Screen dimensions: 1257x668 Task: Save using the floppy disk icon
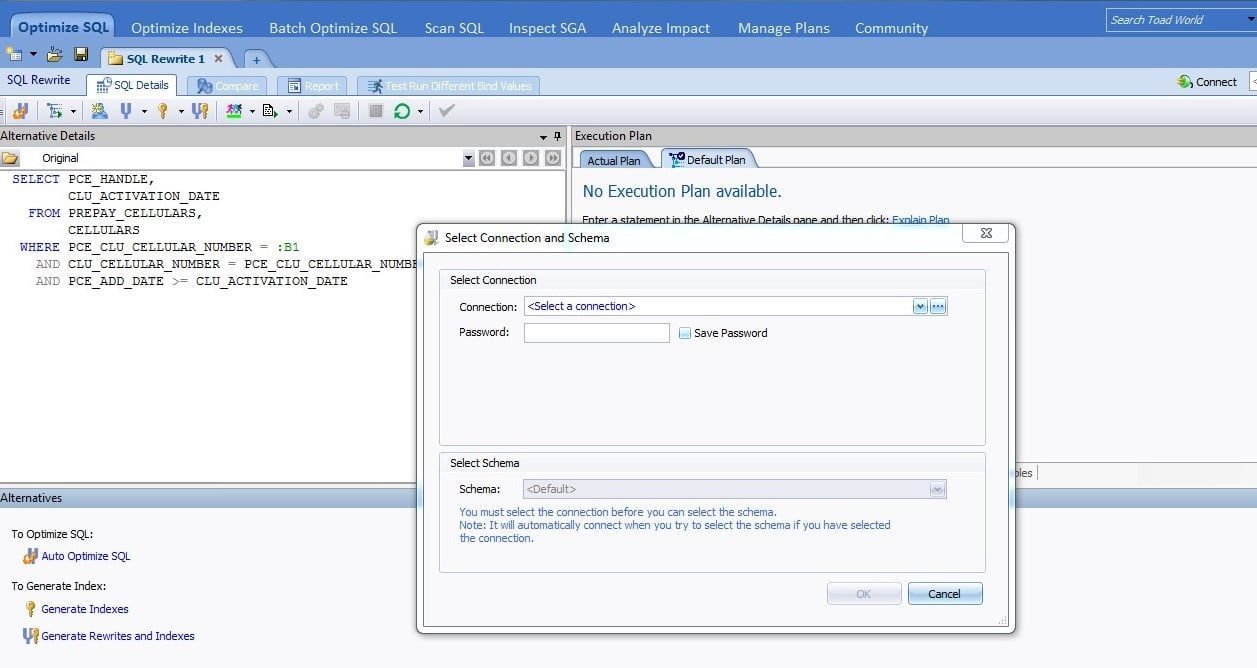(81, 54)
